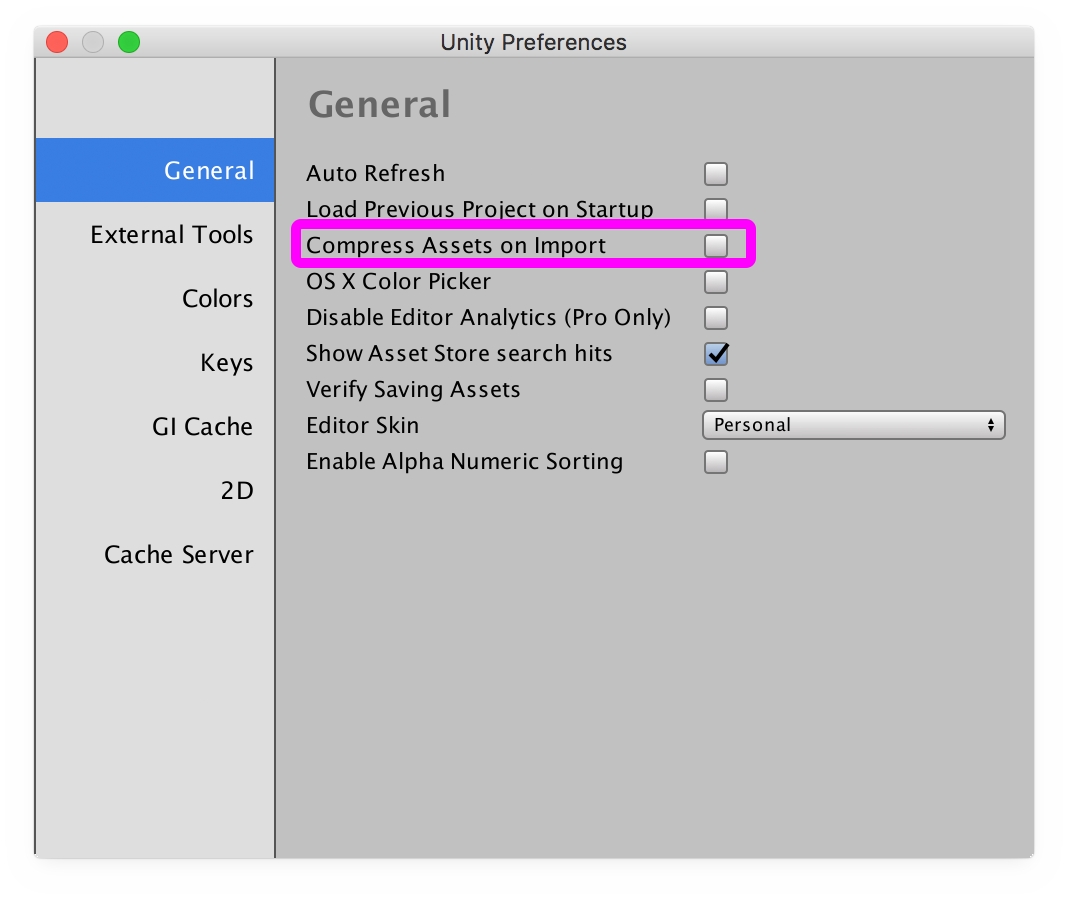Click the OS X Color Picker label
The width and height of the screenshot is (1068, 900).
398,281
